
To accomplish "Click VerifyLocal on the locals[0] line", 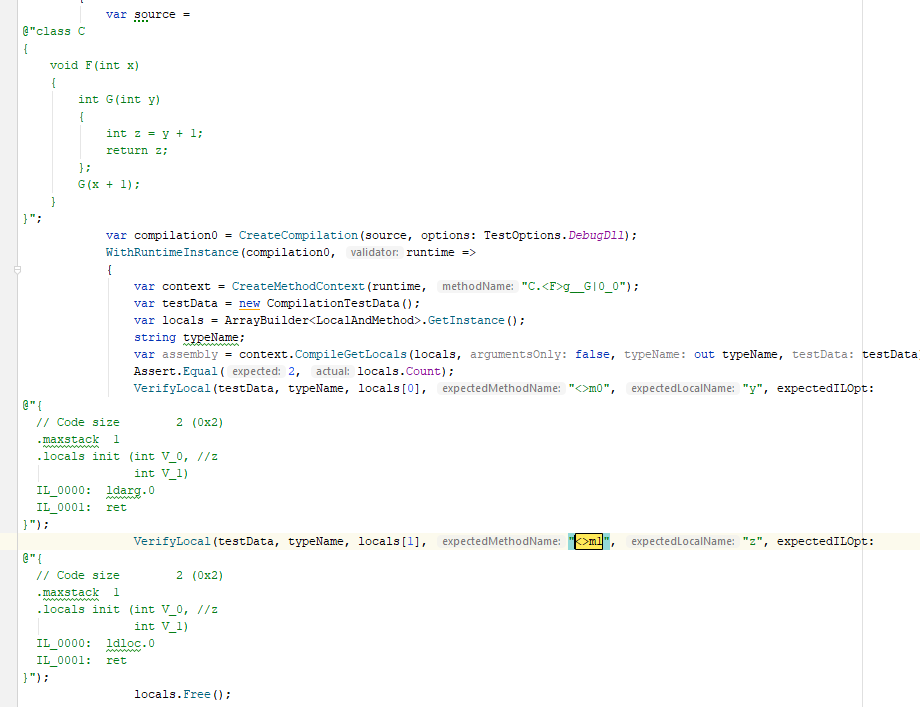I will [172, 388].
